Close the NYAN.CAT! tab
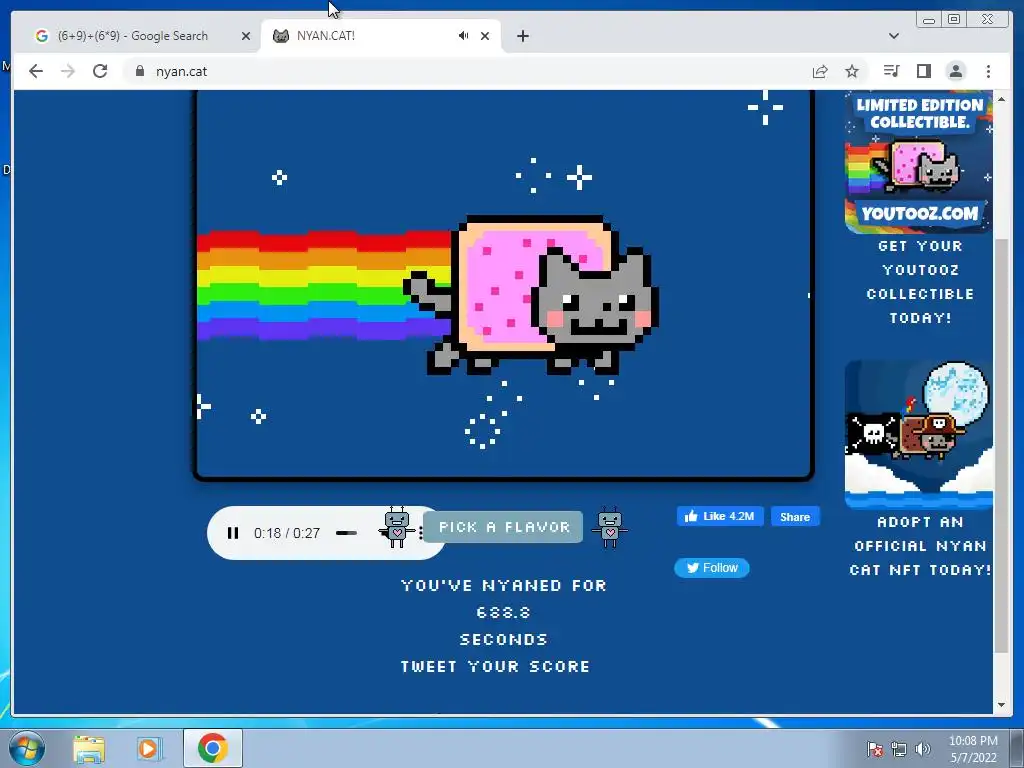Screen dimensions: 1024x768 coord(485,36)
